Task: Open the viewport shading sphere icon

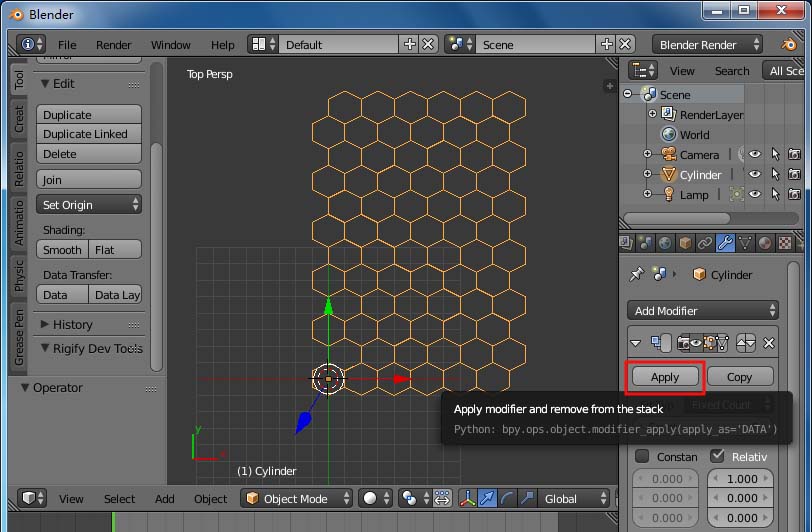Action: point(370,498)
